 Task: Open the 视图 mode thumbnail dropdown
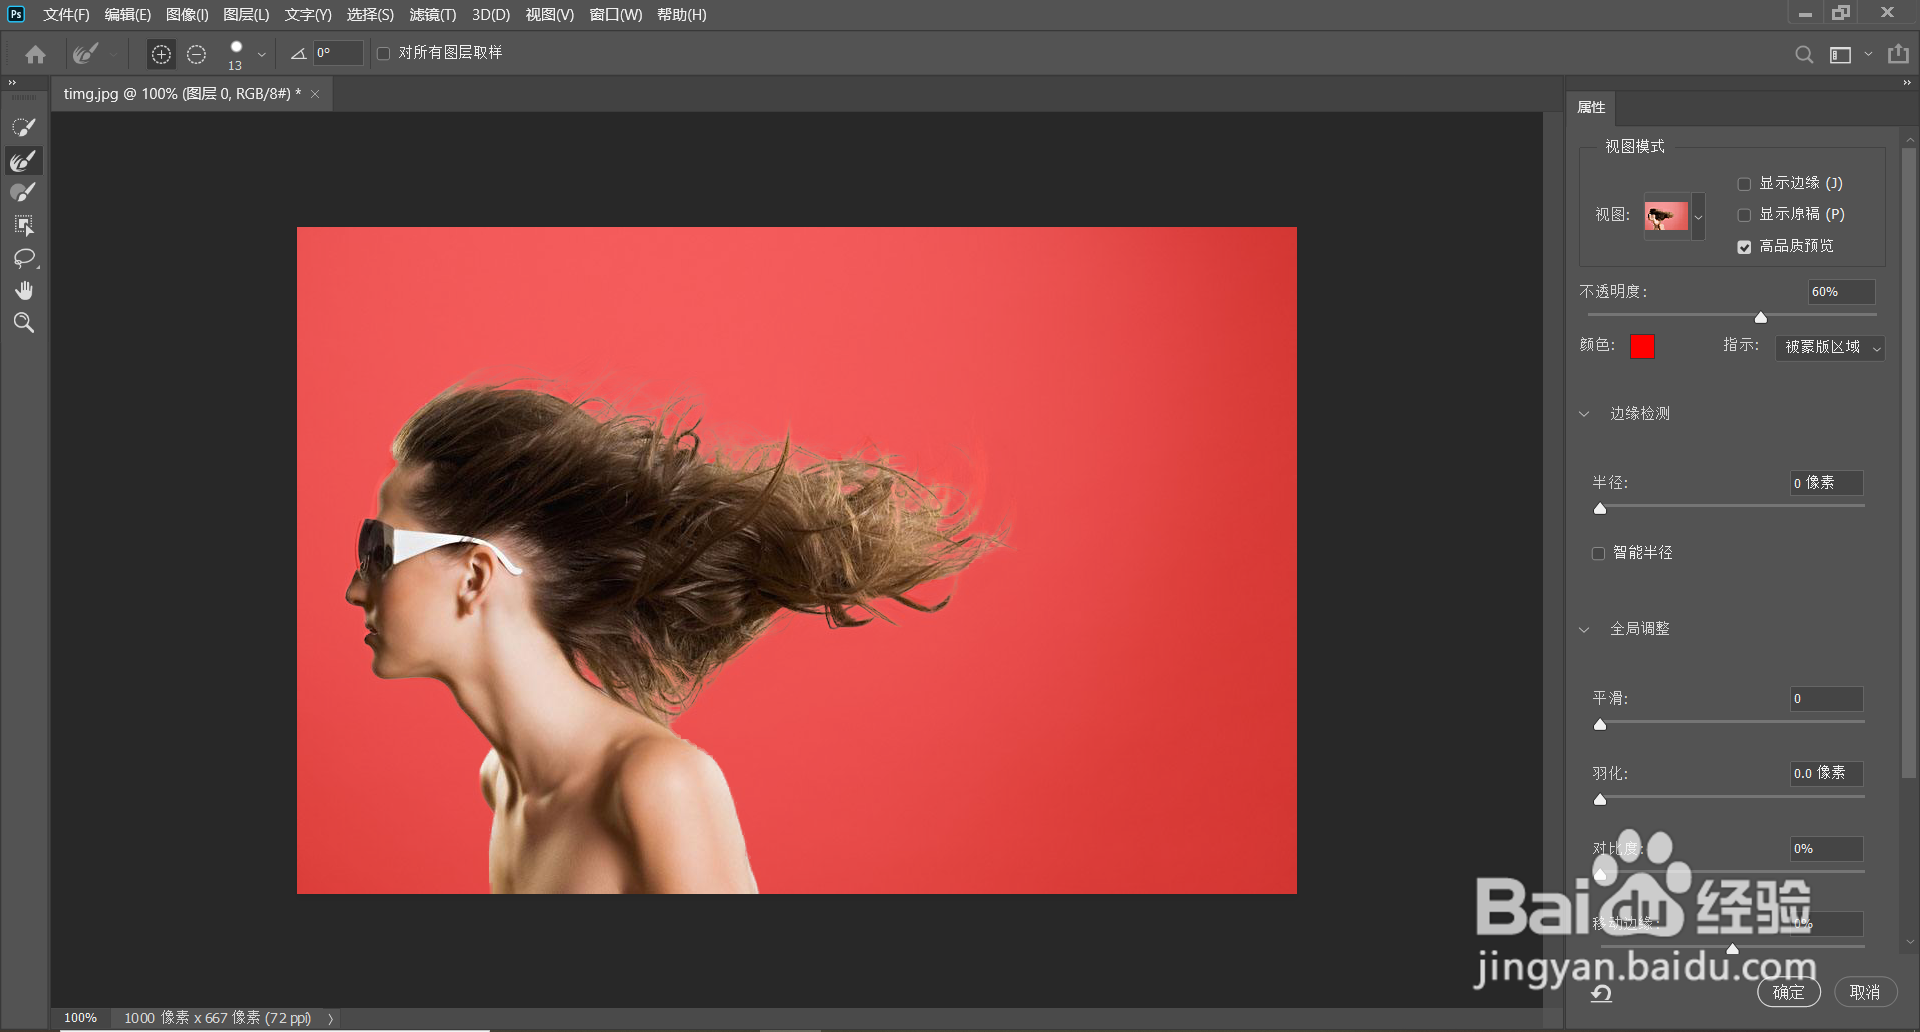click(1698, 216)
